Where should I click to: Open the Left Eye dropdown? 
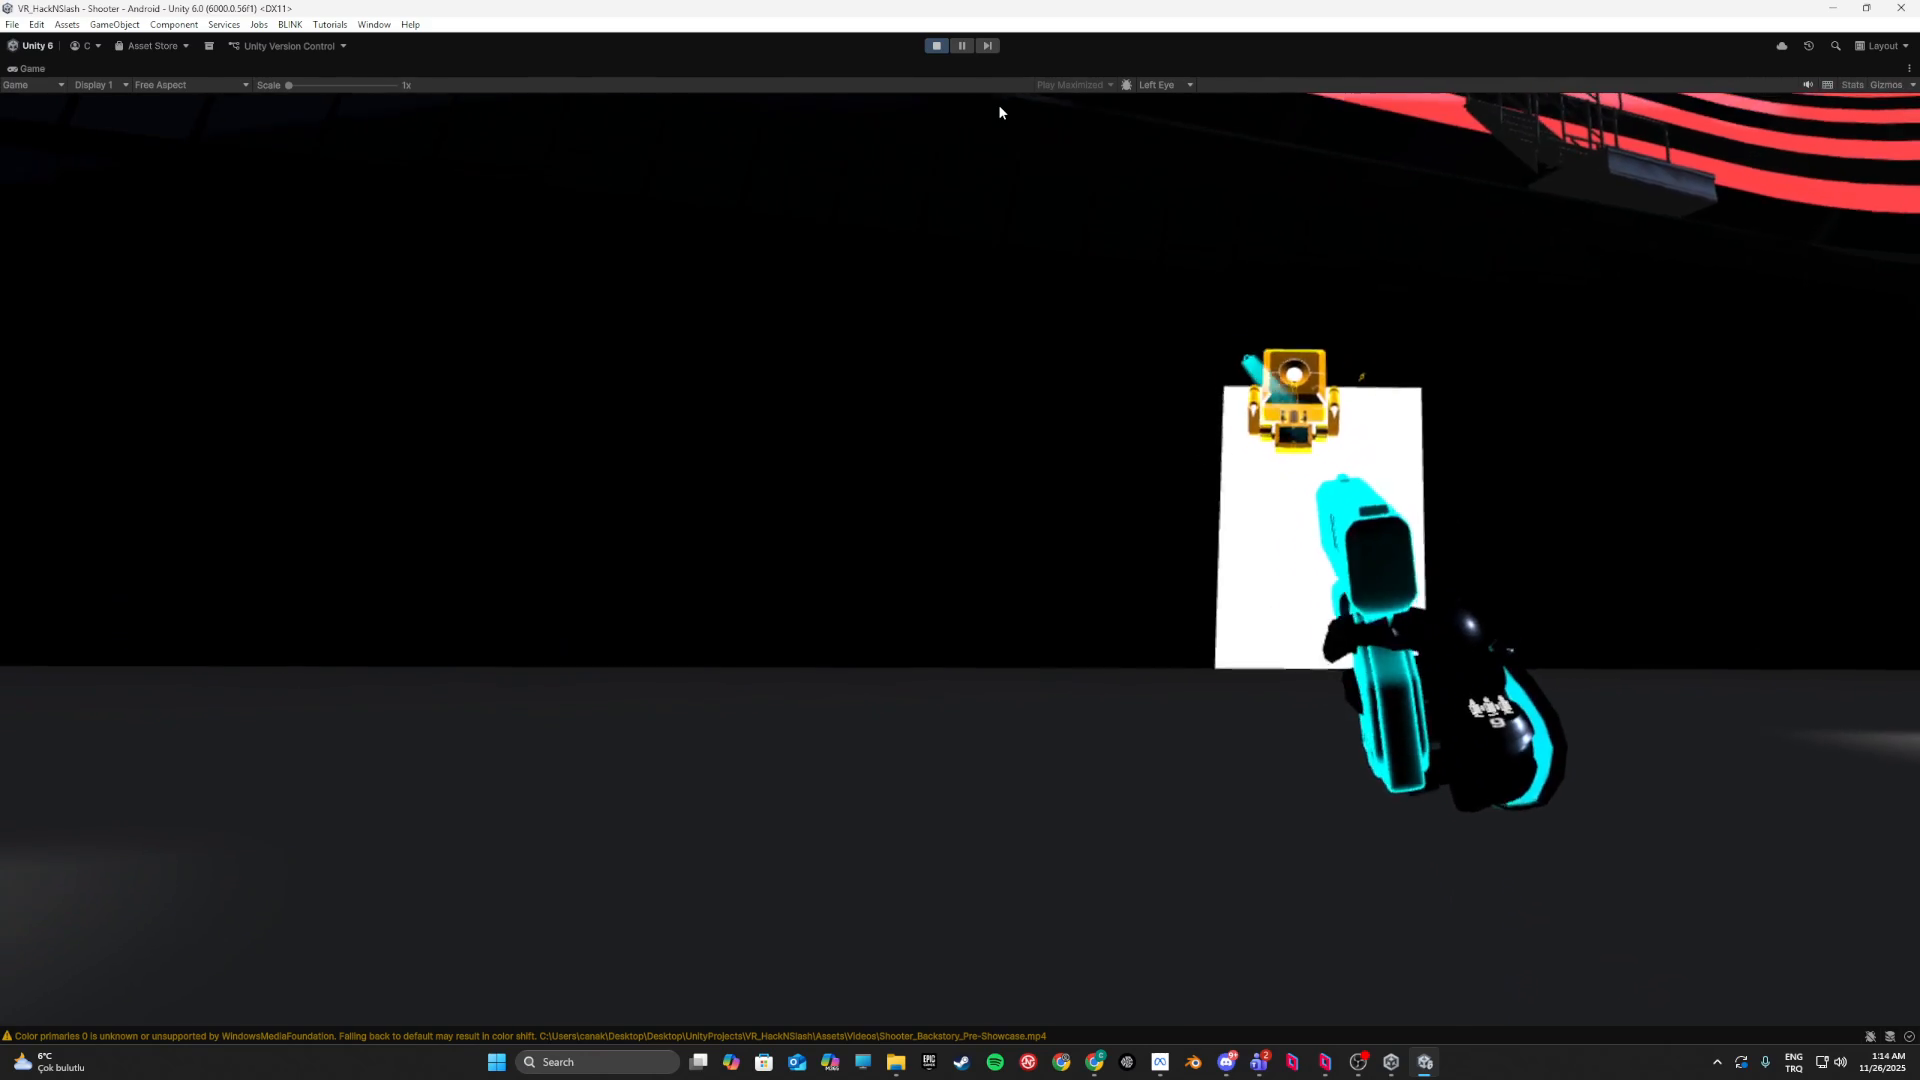click(x=1165, y=85)
